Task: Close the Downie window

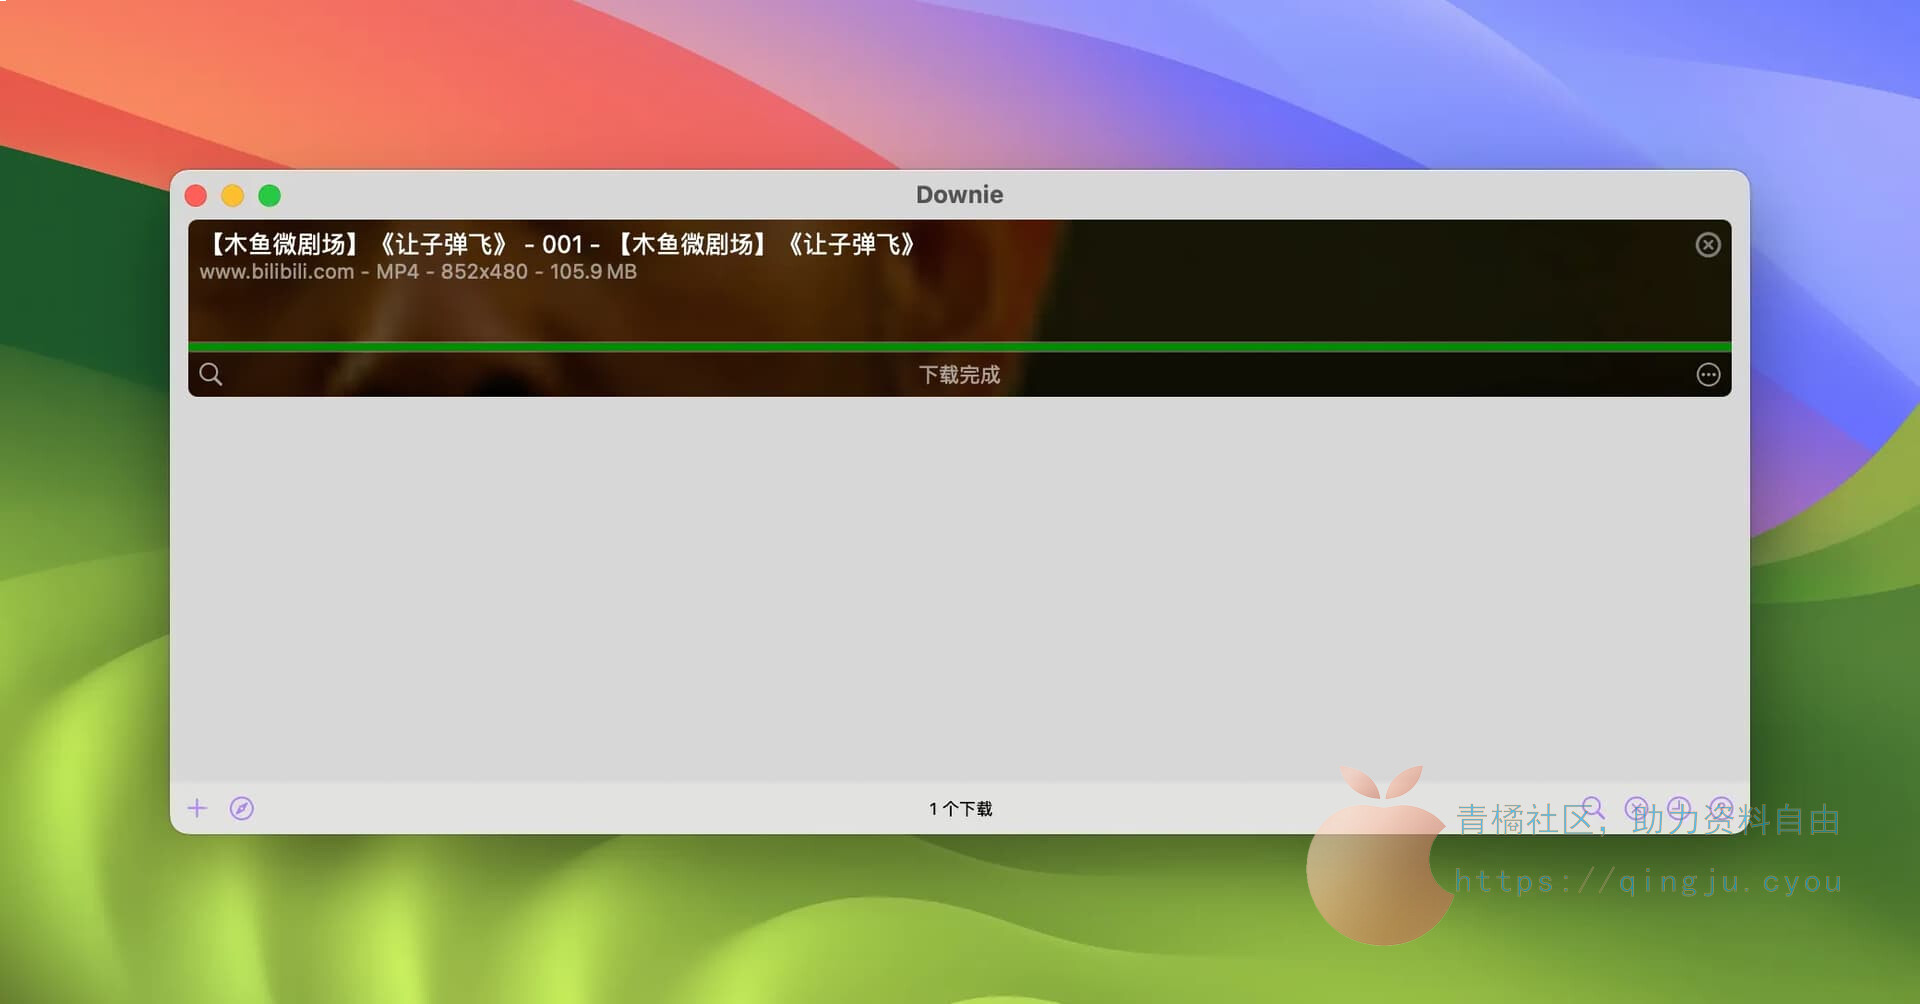Action: coord(196,196)
